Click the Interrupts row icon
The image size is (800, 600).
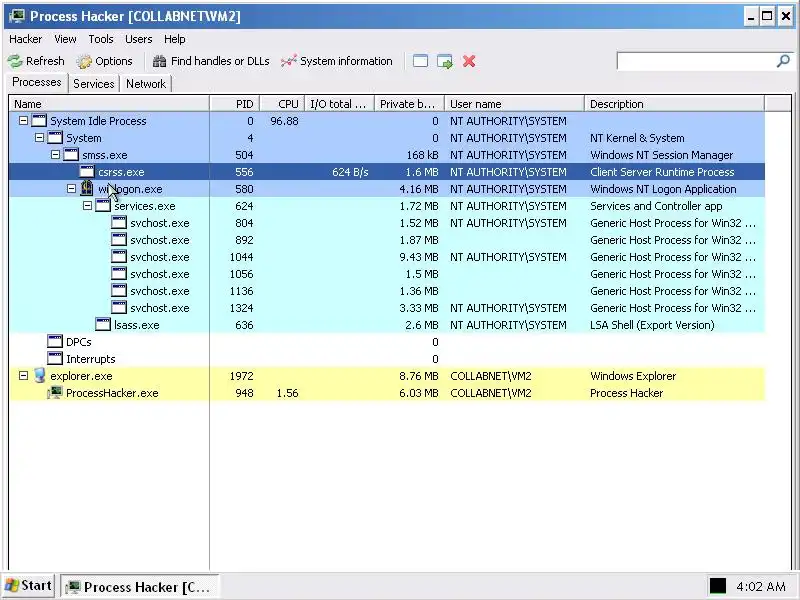pyautogui.click(x=55, y=359)
